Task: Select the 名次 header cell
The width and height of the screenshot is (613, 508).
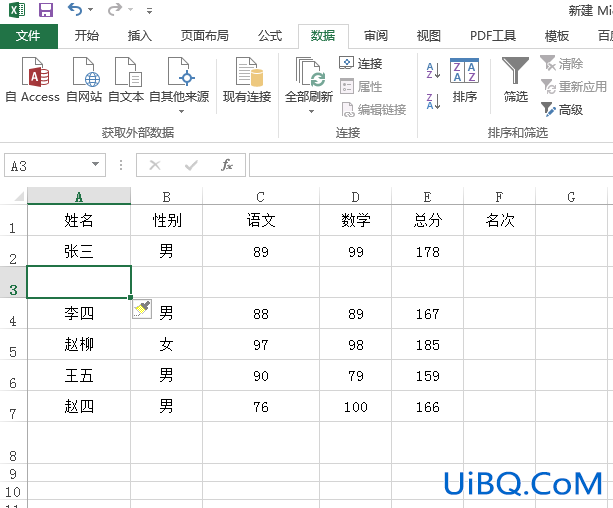Action: click(x=499, y=220)
